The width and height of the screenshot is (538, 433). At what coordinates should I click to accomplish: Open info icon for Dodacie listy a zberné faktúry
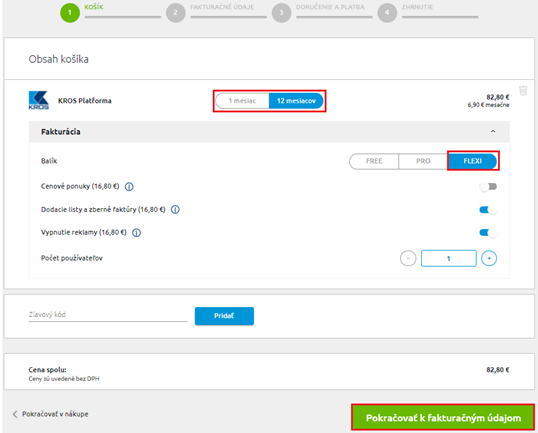pos(175,210)
